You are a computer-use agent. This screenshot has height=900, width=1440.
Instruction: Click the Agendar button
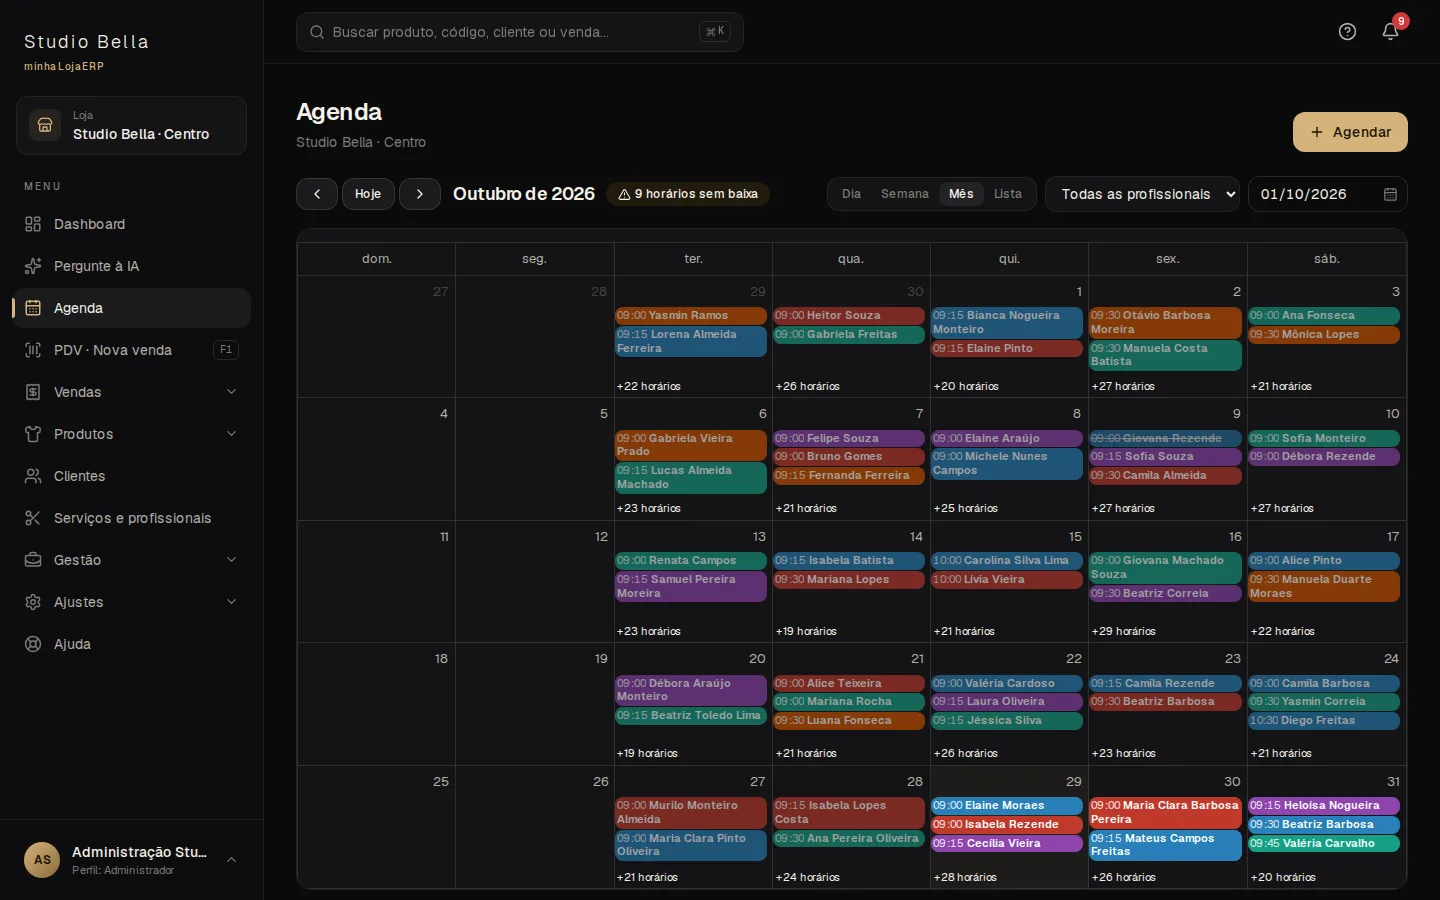(1350, 132)
